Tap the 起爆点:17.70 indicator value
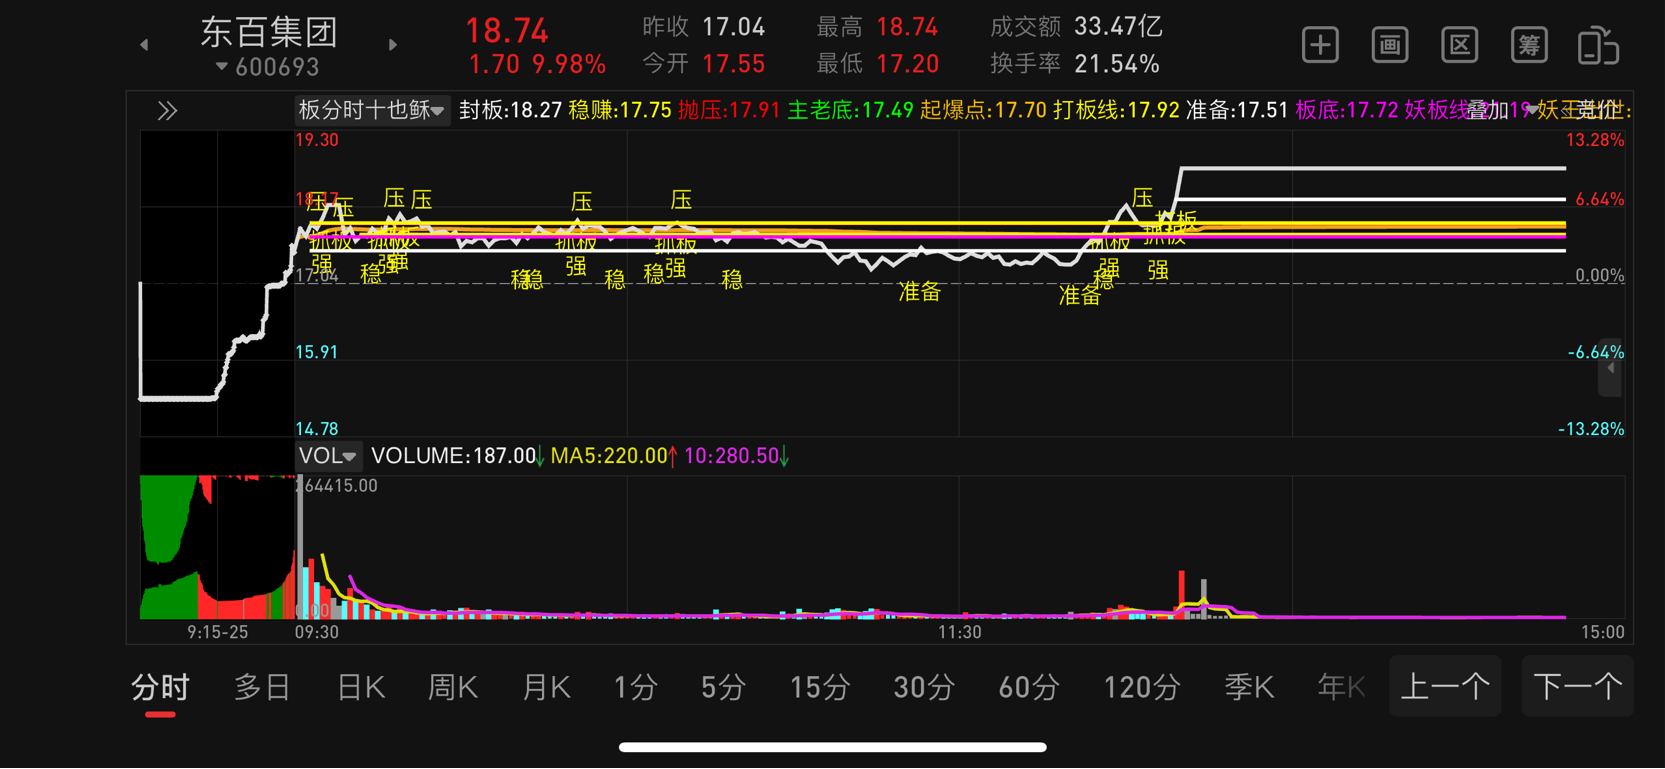 (983, 110)
